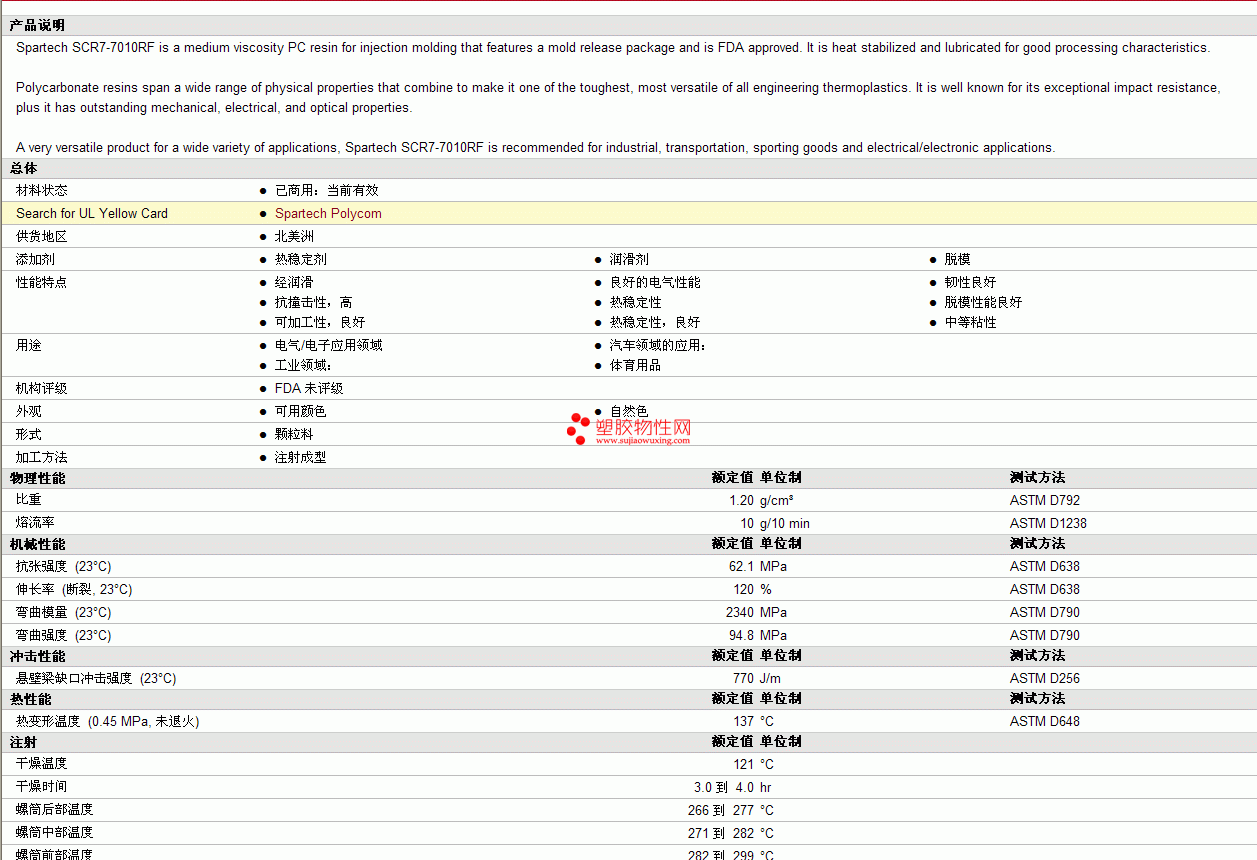Select the 弯曲模量 (23°C) label
Screen dimensions: 1257x860
click(64, 612)
